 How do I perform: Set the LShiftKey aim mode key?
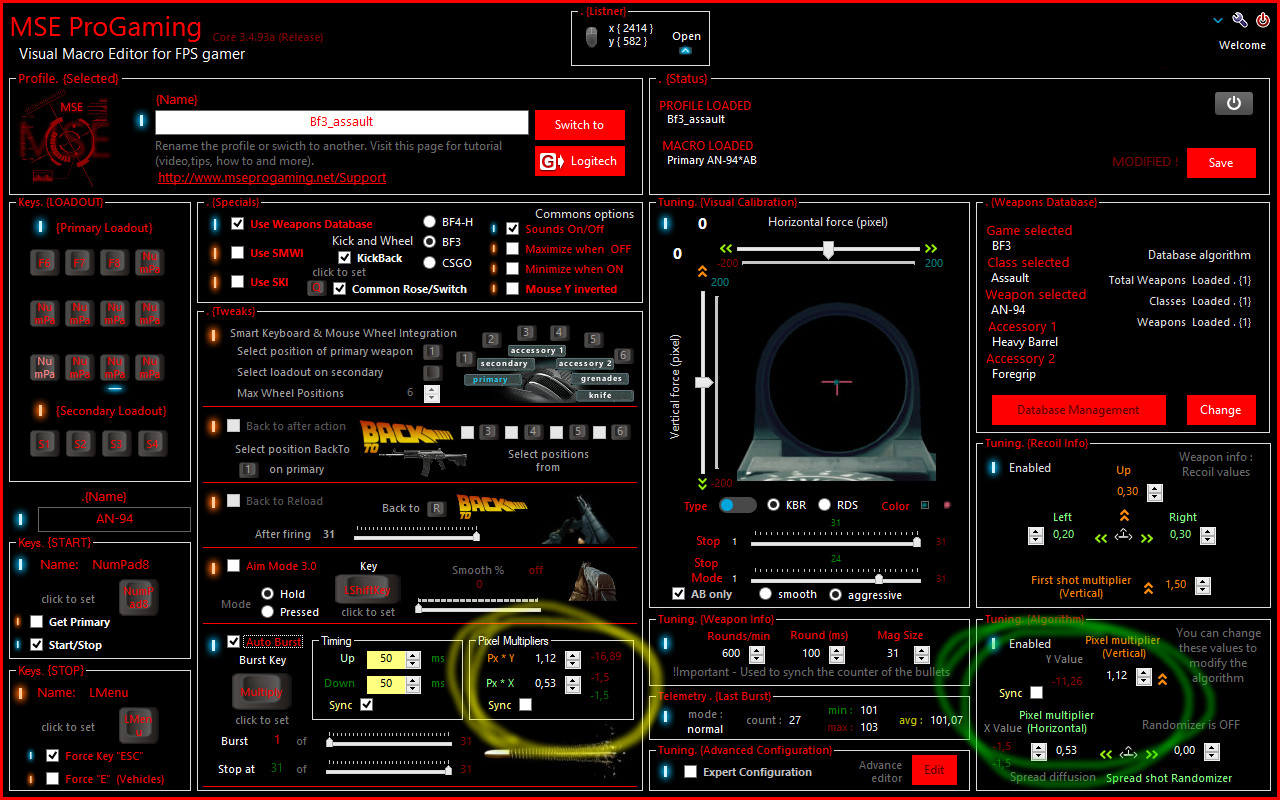click(368, 590)
